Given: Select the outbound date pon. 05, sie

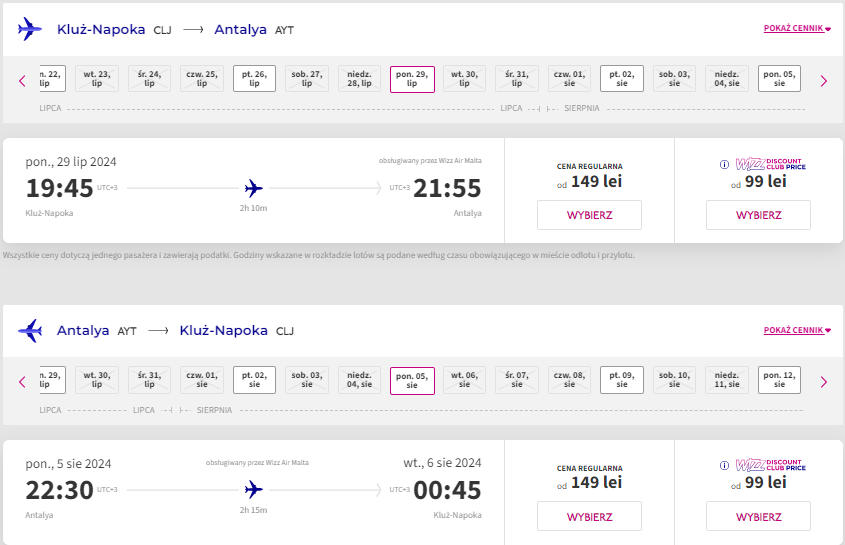Looking at the screenshot, I should (x=779, y=79).
